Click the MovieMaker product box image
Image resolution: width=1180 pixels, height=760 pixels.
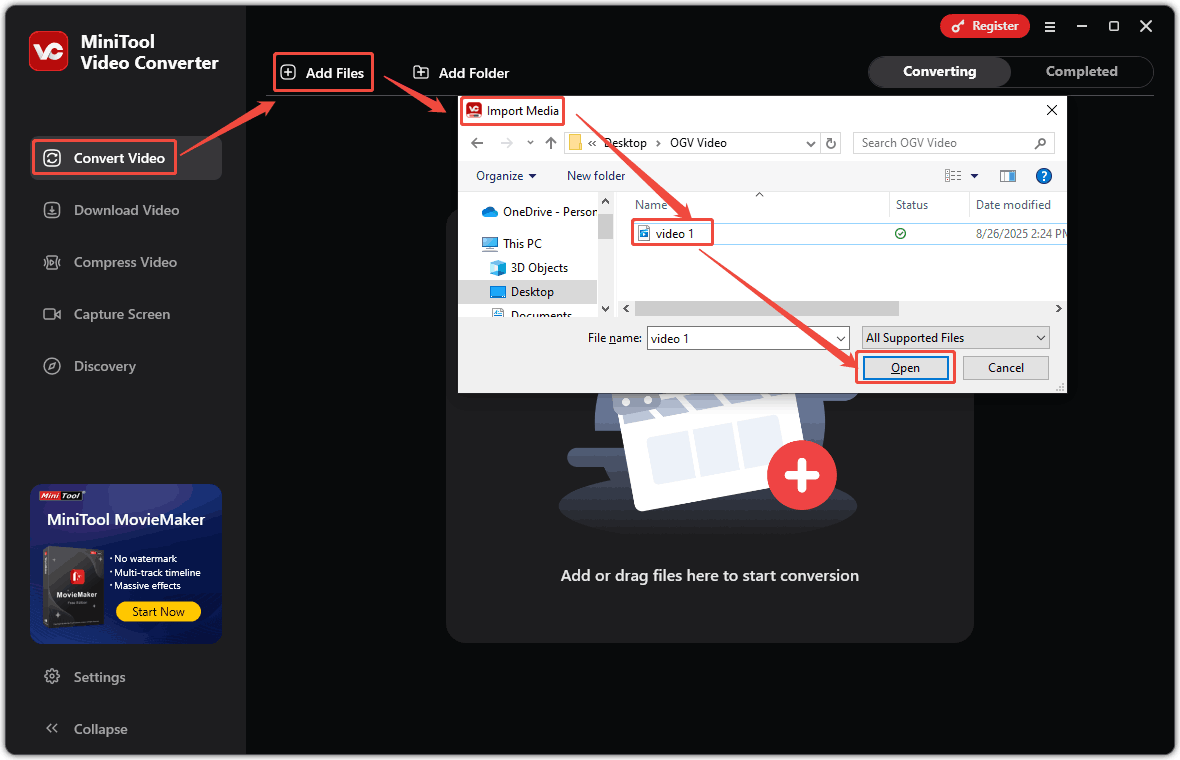73,587
